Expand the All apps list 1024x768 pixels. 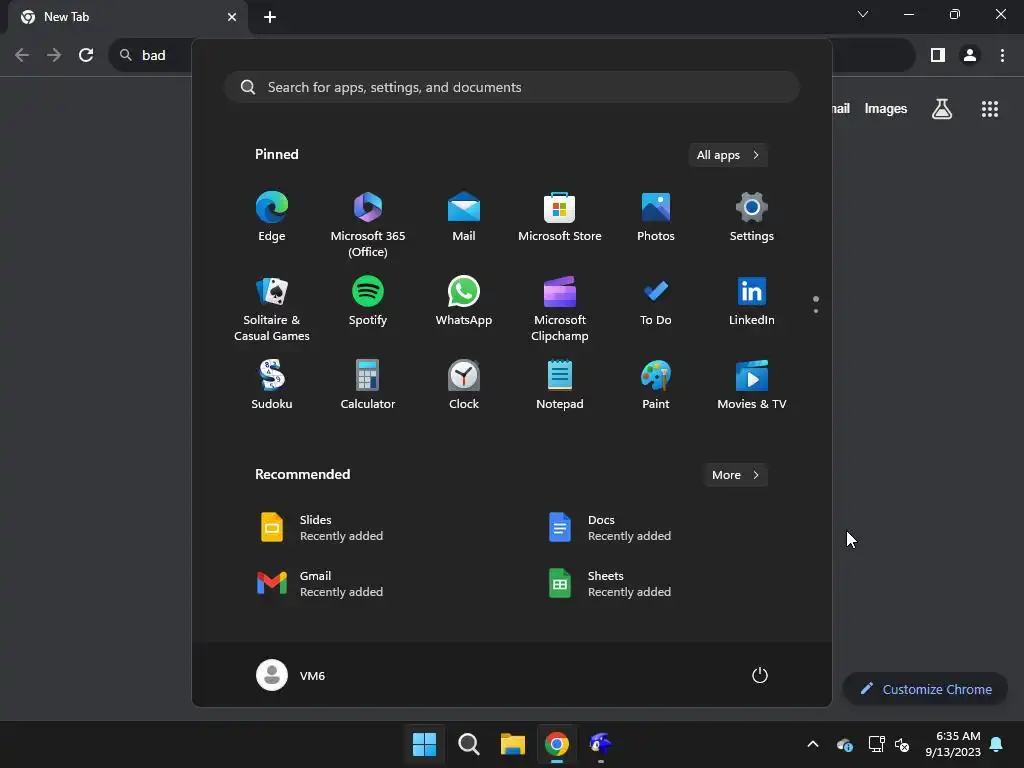click(x=728, y=155)
